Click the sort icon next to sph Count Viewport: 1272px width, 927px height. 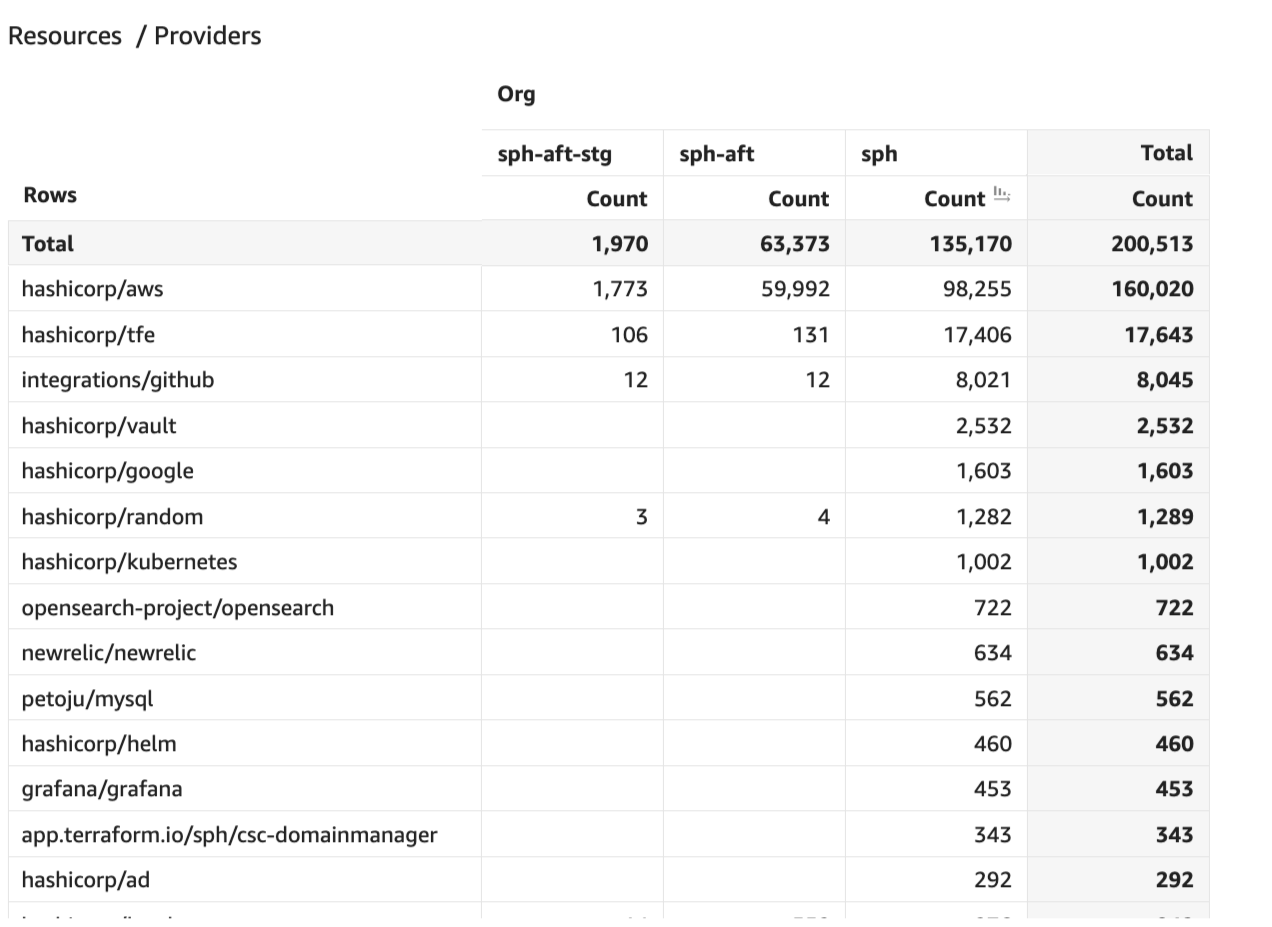(1002, 195)
